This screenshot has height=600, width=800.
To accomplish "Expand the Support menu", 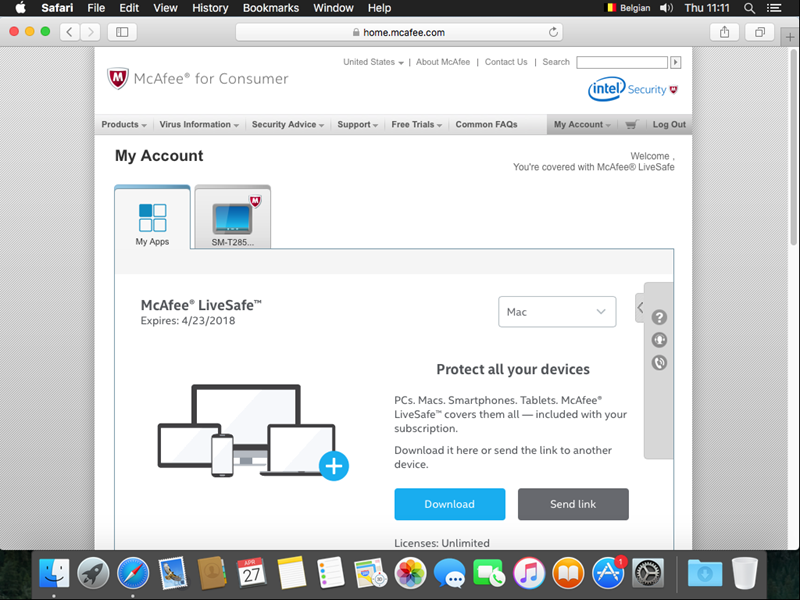I will pos(358,124).
